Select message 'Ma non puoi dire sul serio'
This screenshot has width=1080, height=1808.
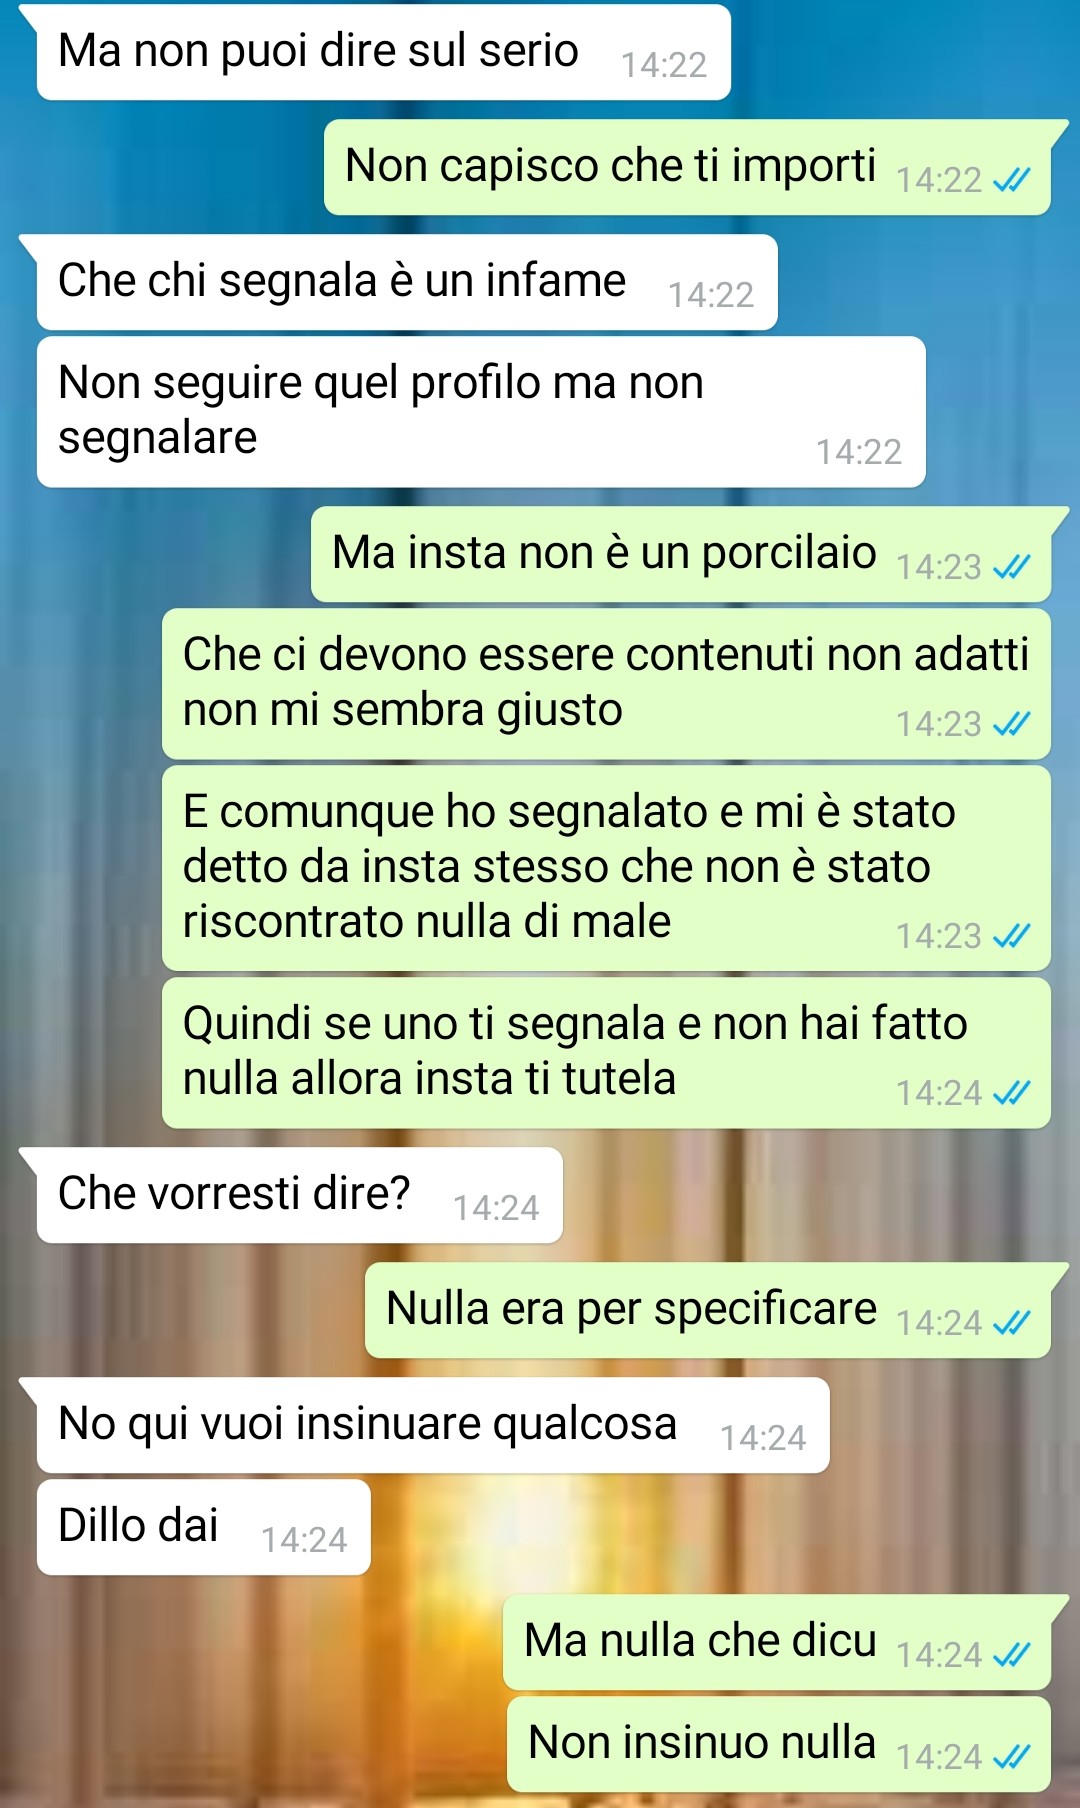tap(383, 52)
